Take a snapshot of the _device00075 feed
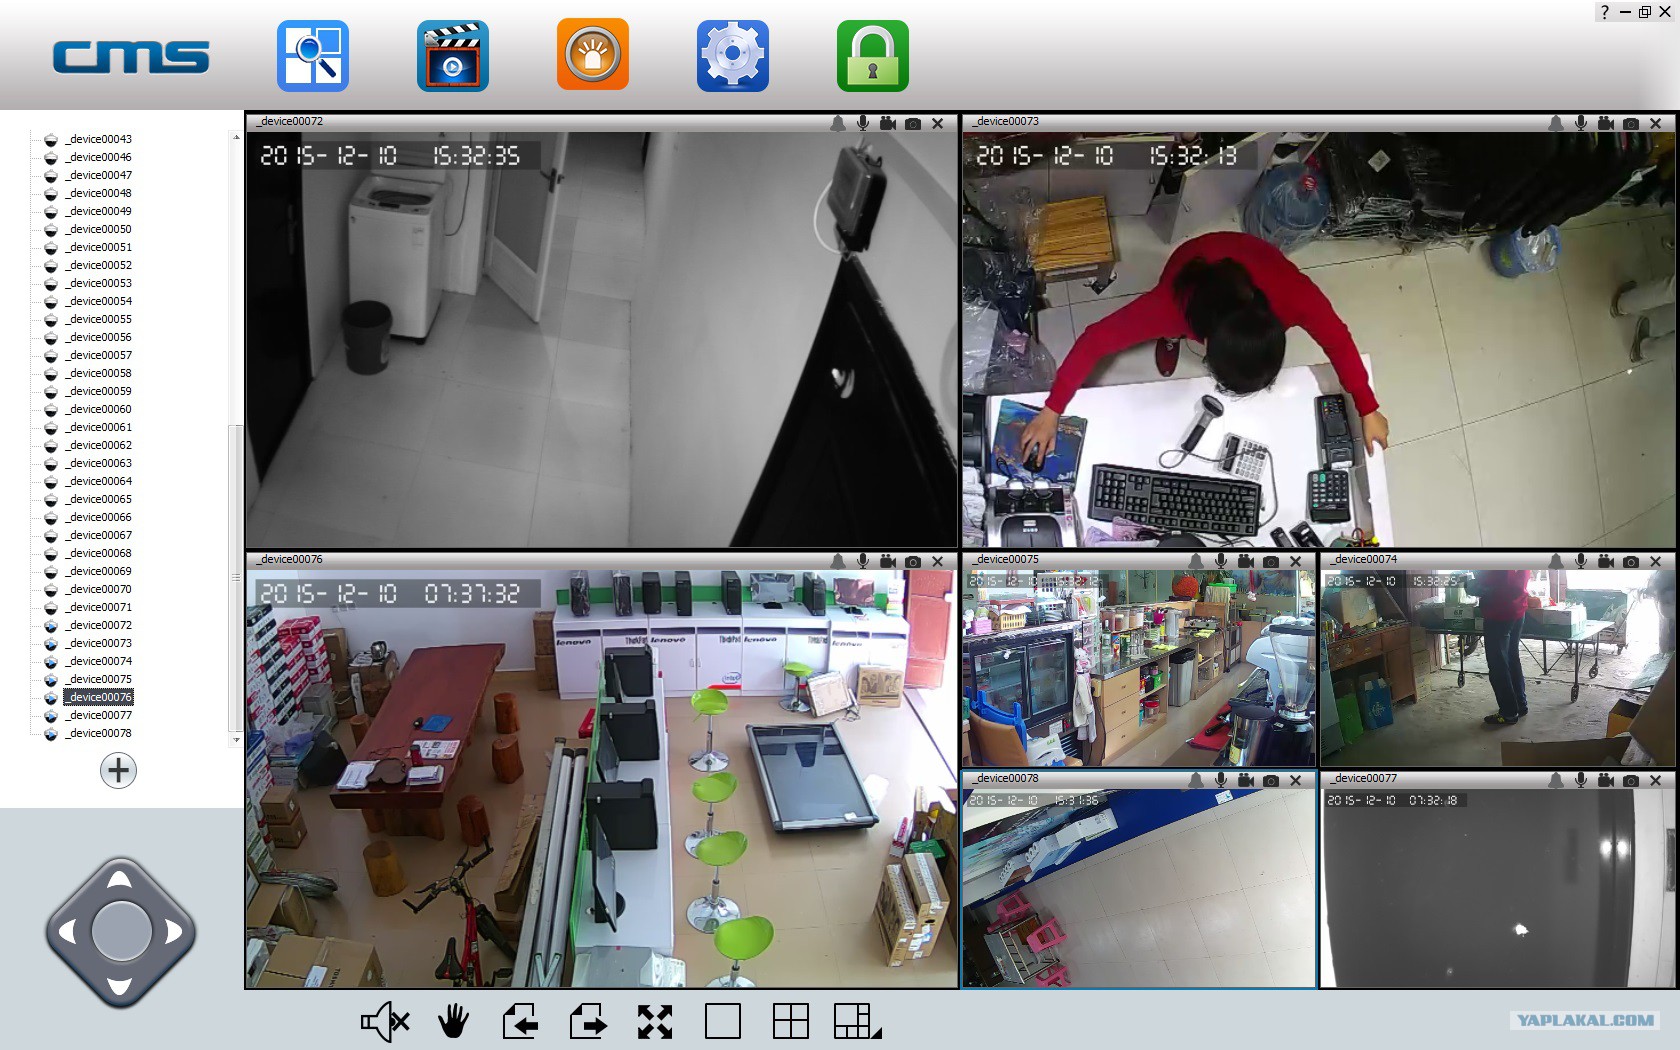The image size is (1680, 1050). coord(1271,561)
